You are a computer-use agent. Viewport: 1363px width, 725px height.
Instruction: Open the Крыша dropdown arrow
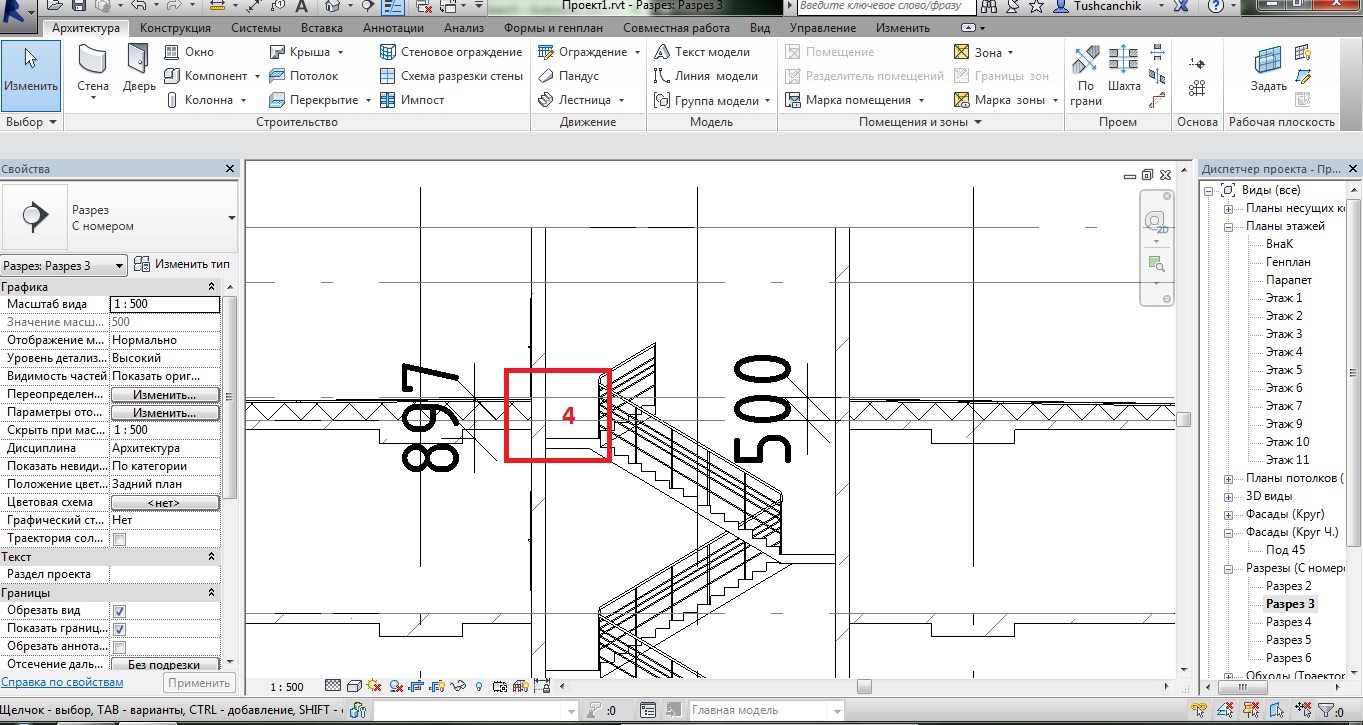(x=341, y=52)
